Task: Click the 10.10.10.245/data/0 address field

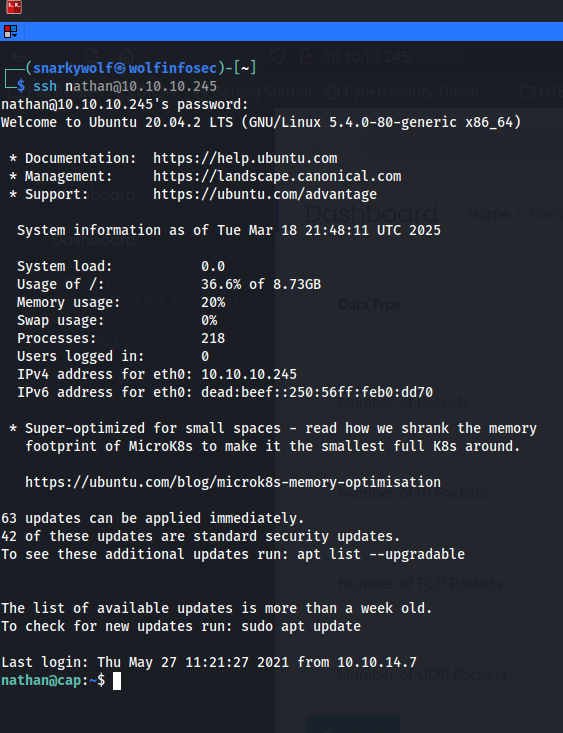Action: click(391, 57)
